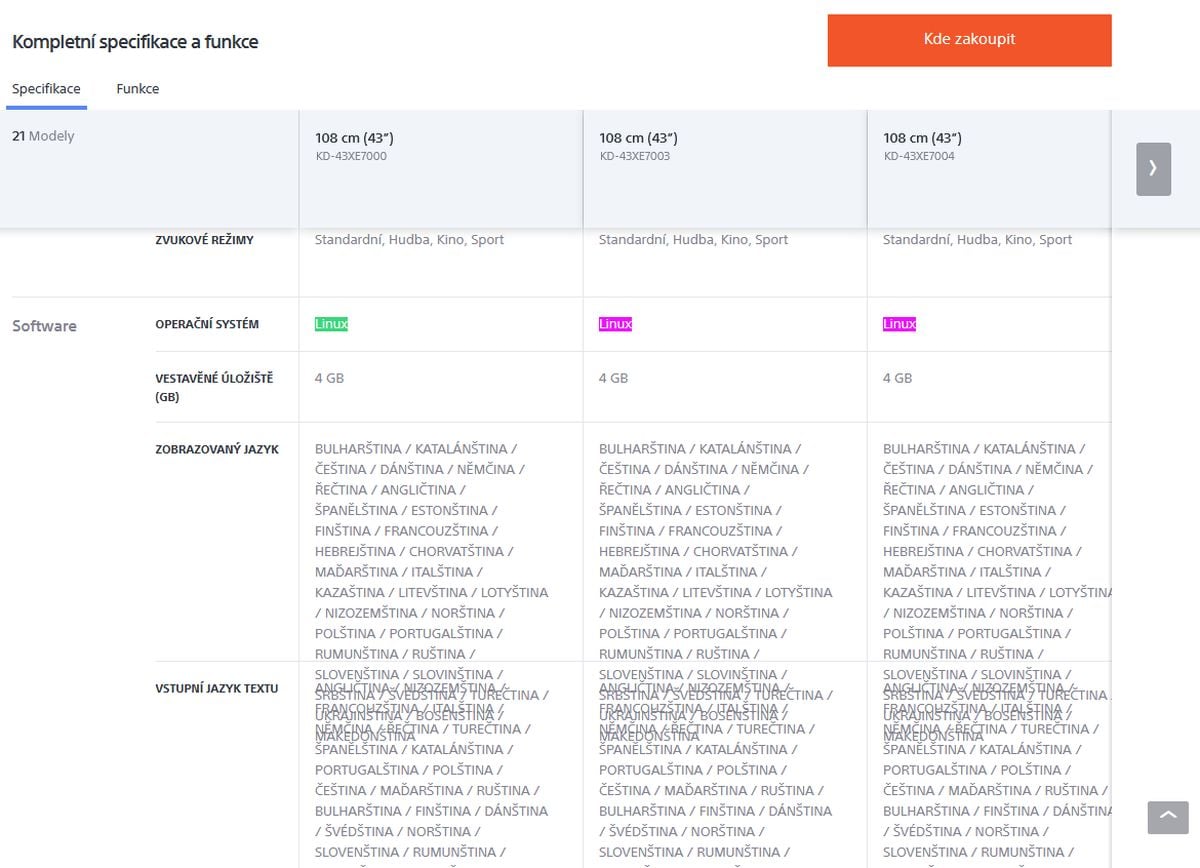Click Linux under the KD-43XE7004 column
1200x868 pixels.
899,324
